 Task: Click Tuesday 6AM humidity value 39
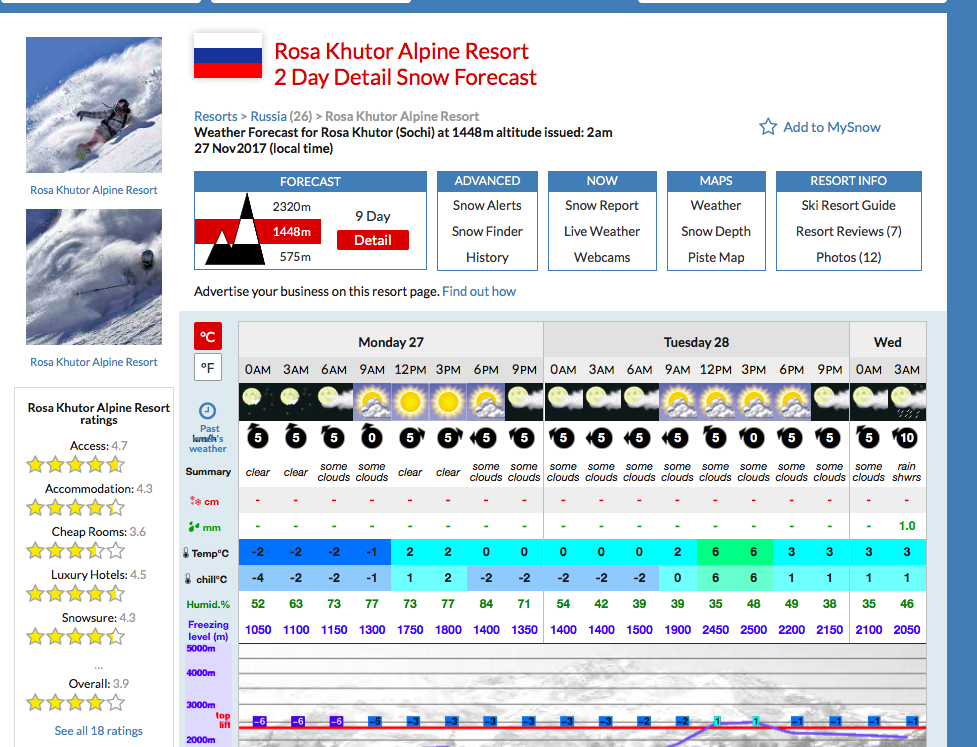639,604
